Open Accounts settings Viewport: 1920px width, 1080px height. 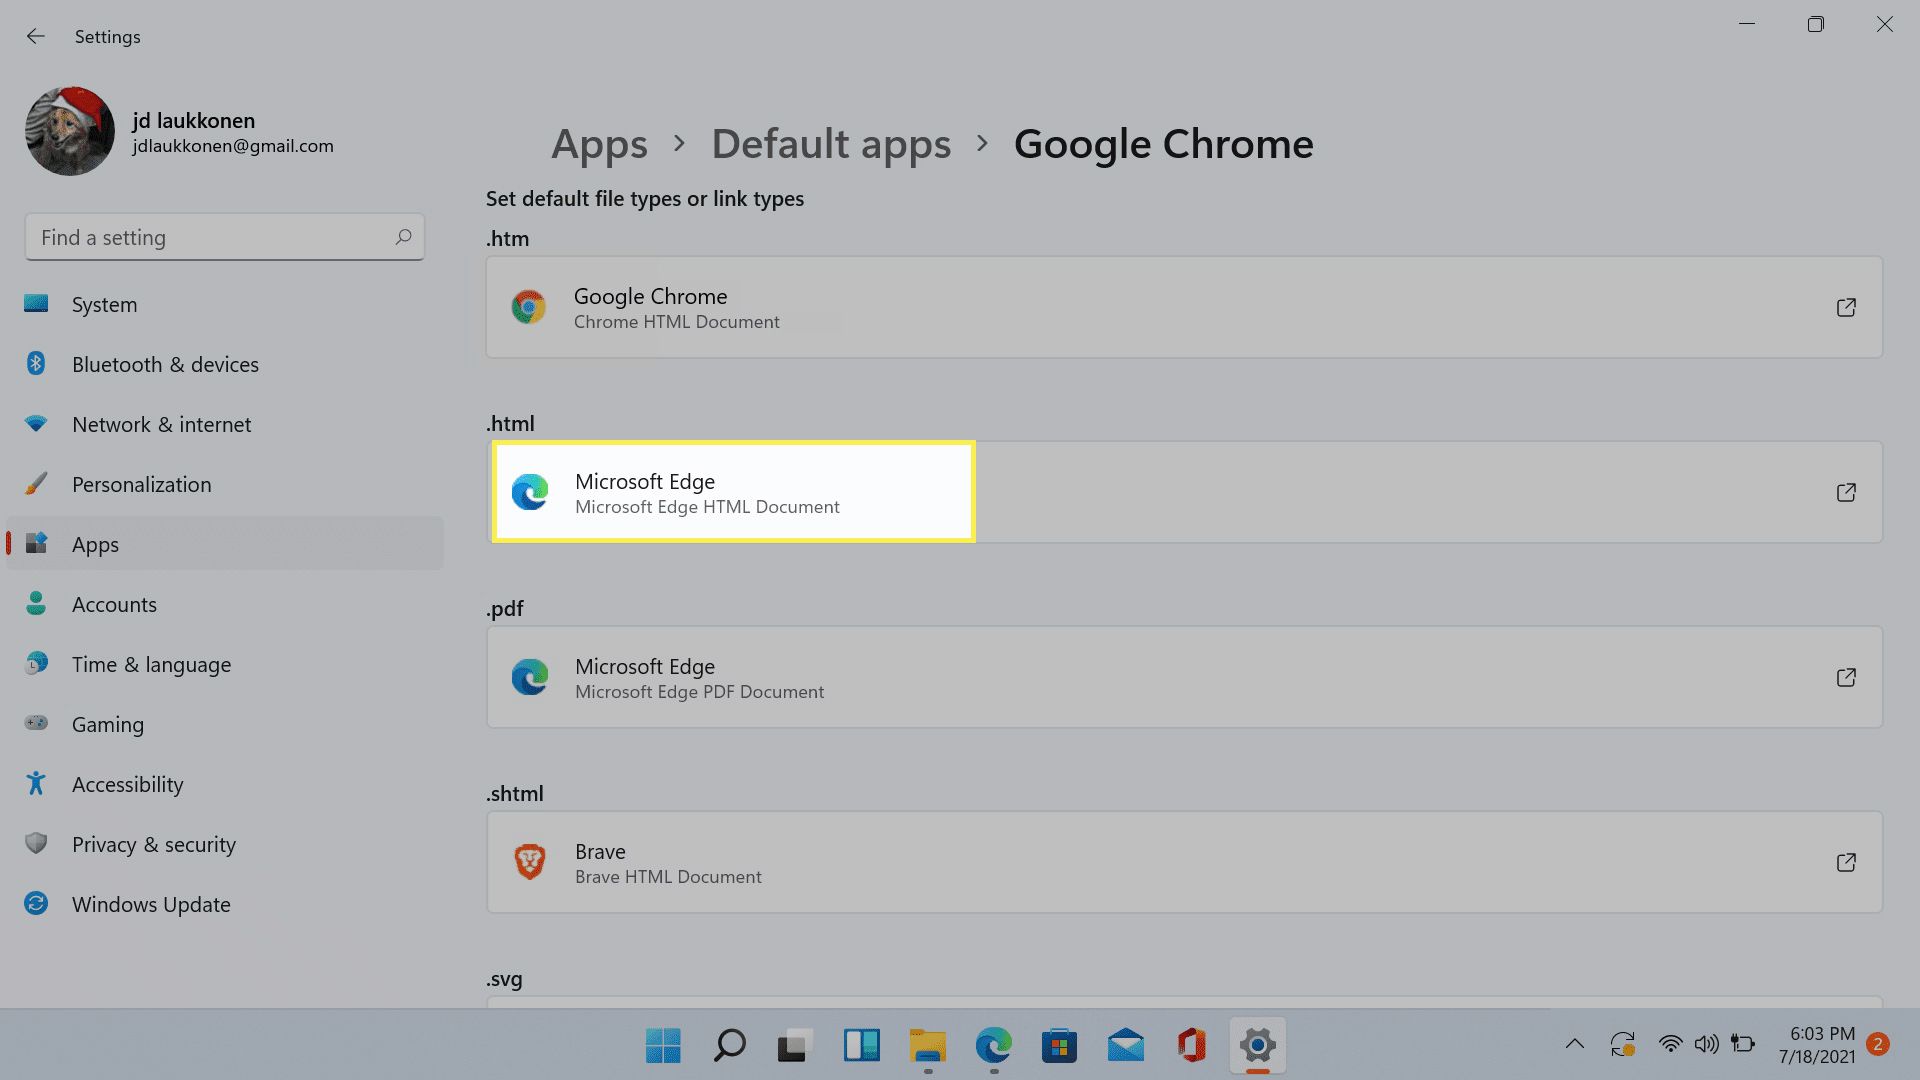[225, 604]
